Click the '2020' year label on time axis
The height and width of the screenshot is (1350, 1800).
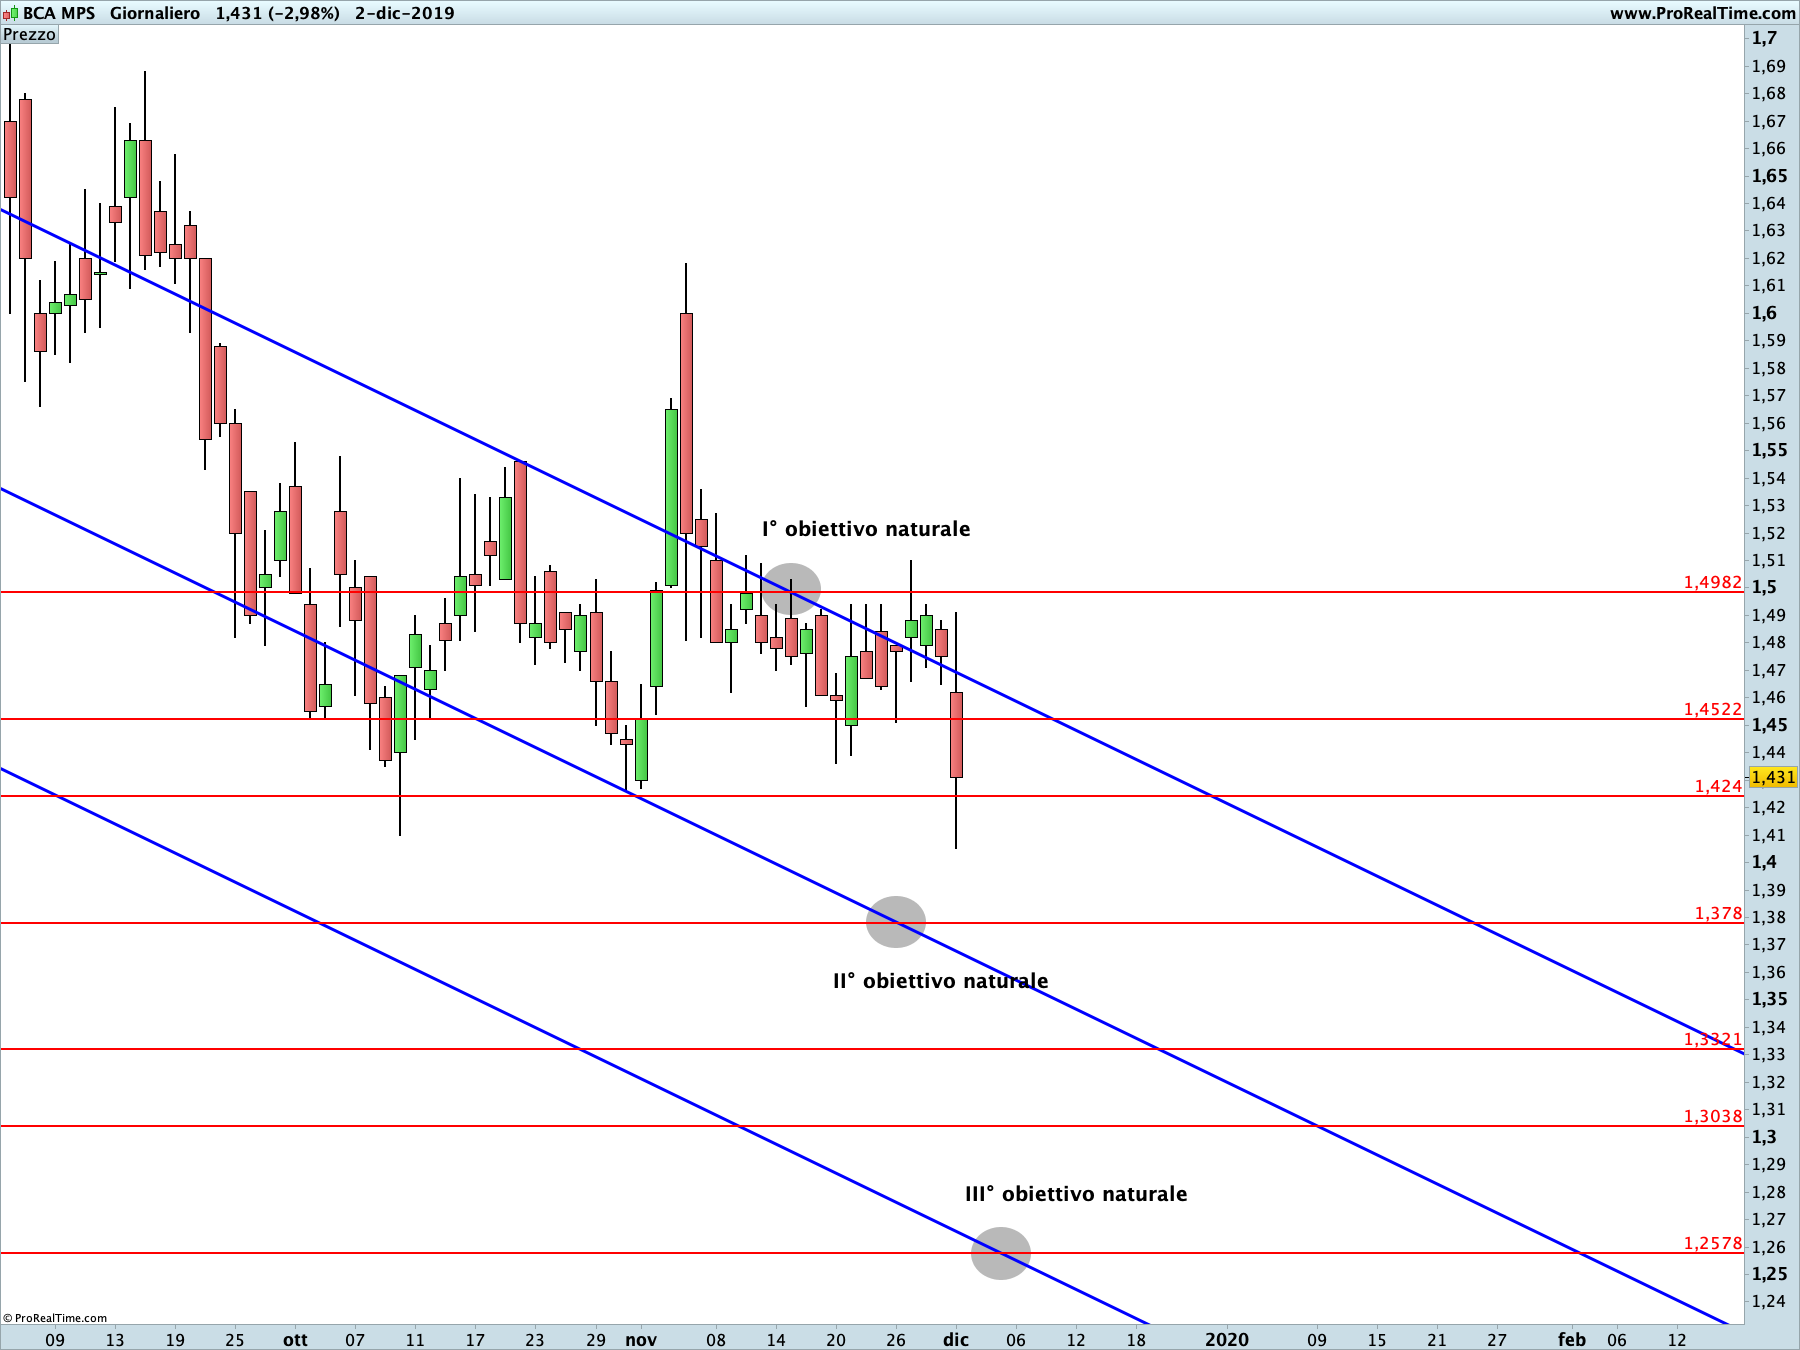[x=1227, y=1340]
